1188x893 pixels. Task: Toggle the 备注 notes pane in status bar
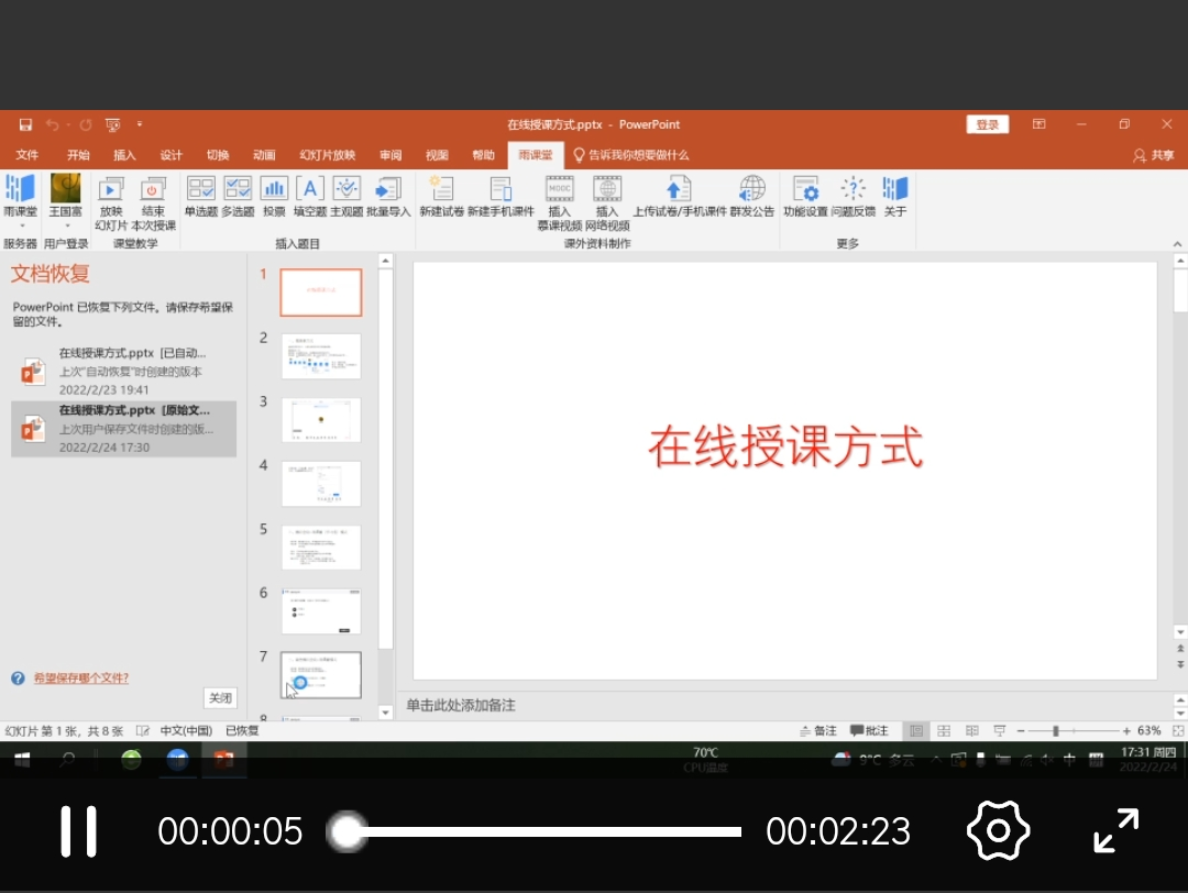[x=818, y=731]
